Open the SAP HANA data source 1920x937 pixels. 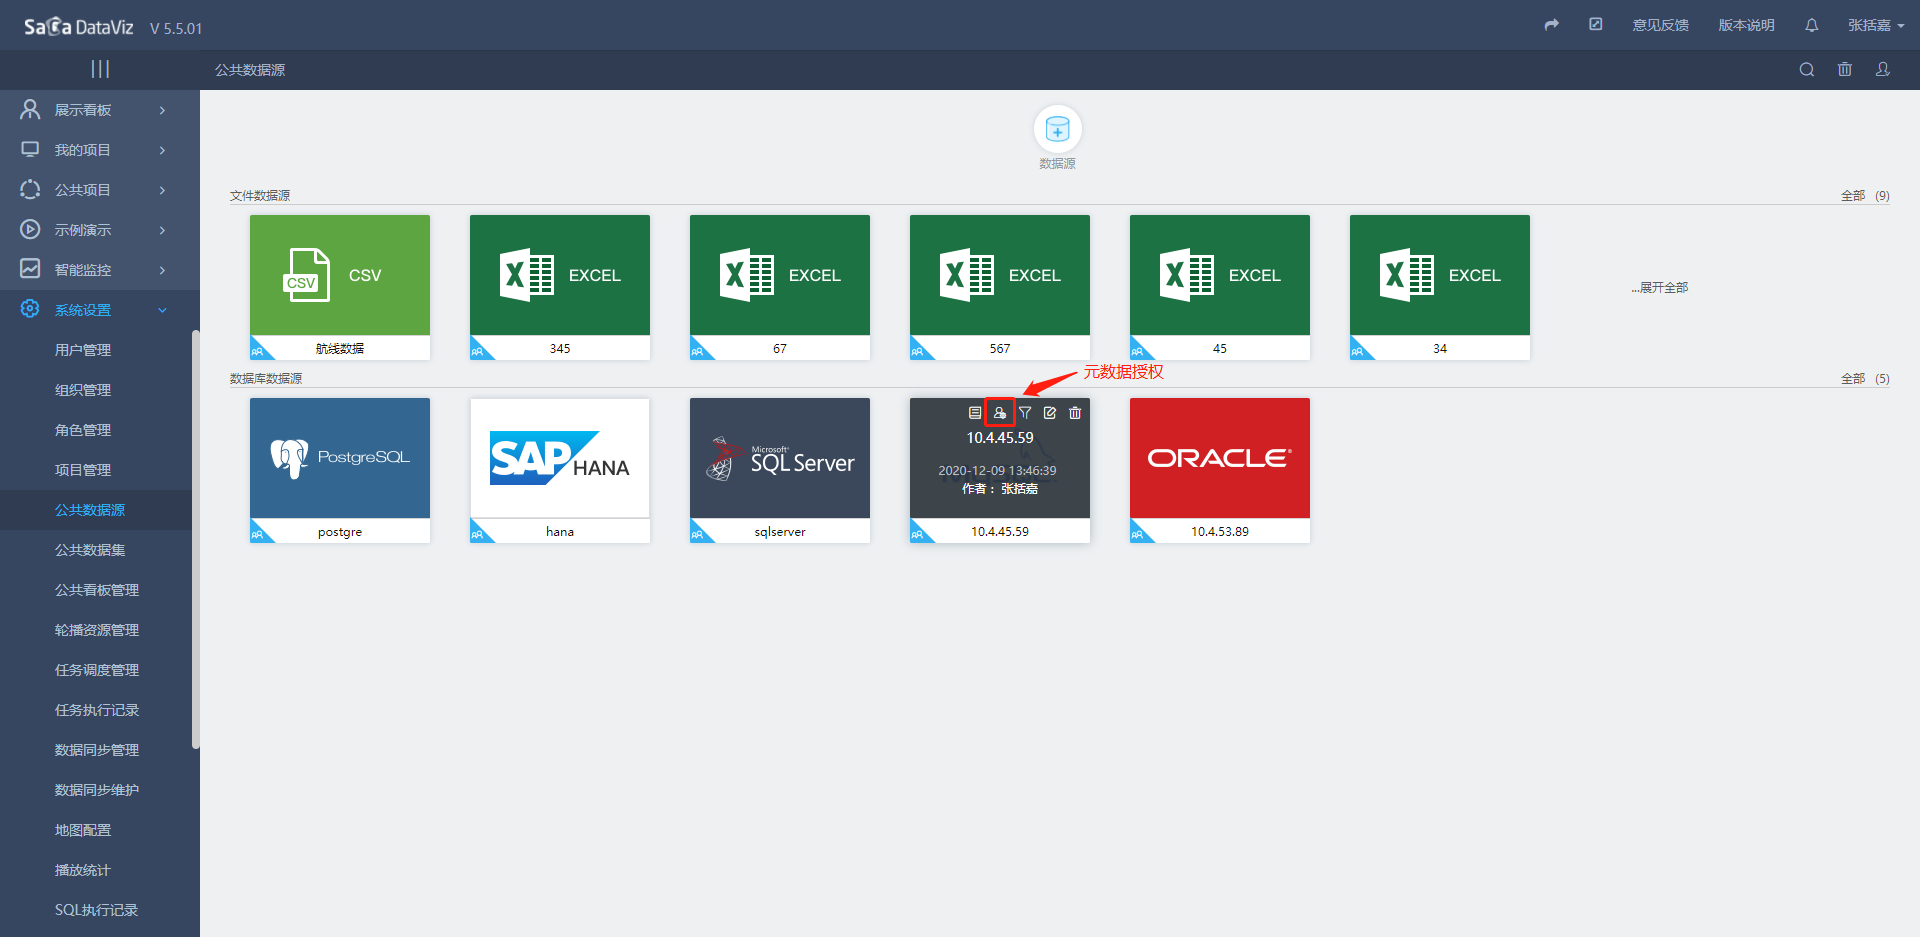560,470
